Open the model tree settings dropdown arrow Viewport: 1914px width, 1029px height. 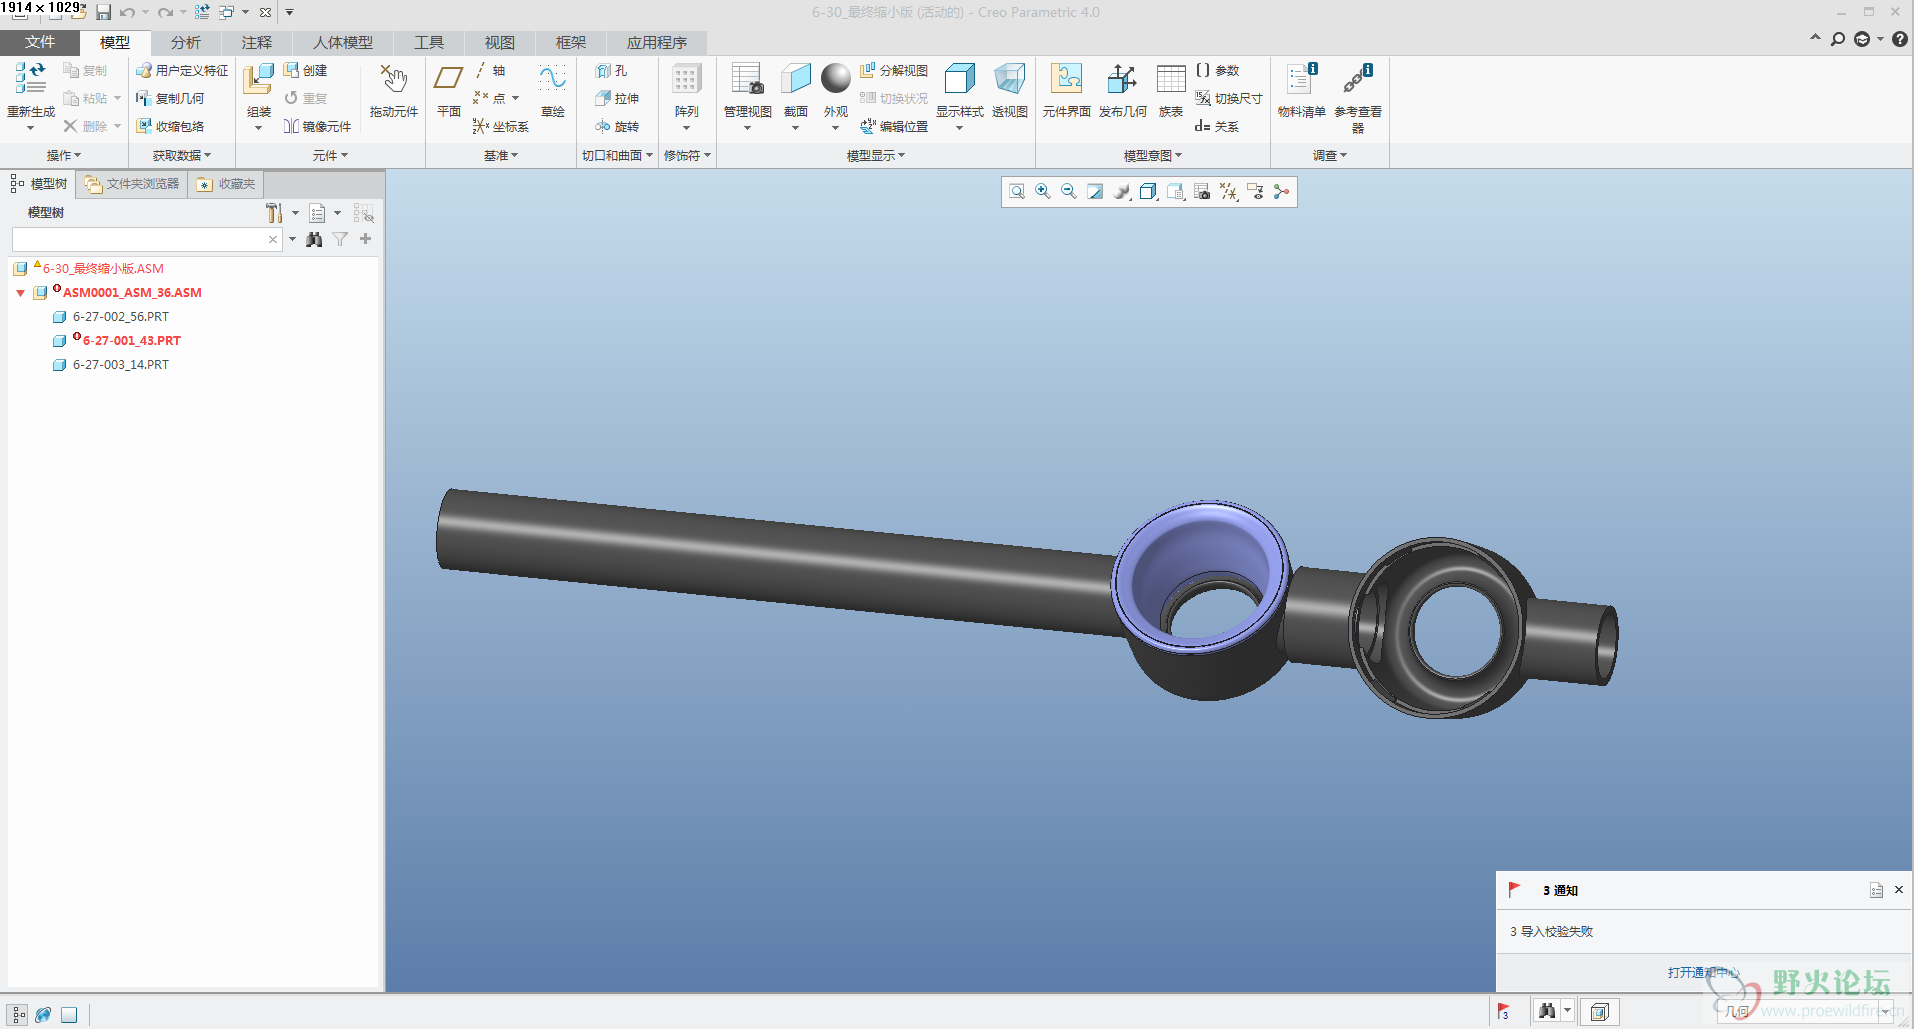[x=295, y=213]
